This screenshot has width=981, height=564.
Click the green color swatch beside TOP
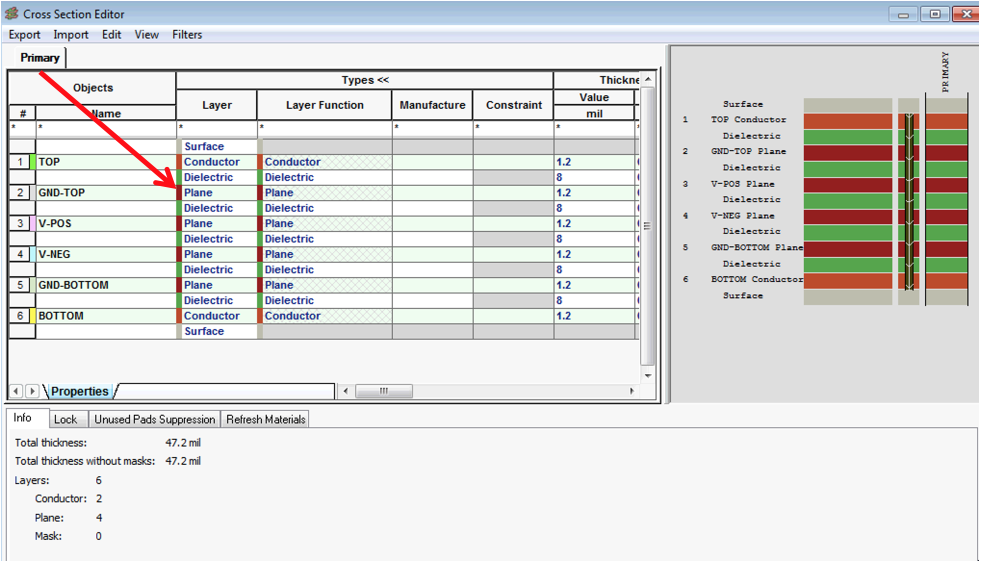pyautogui.click(x=33, y=162)
